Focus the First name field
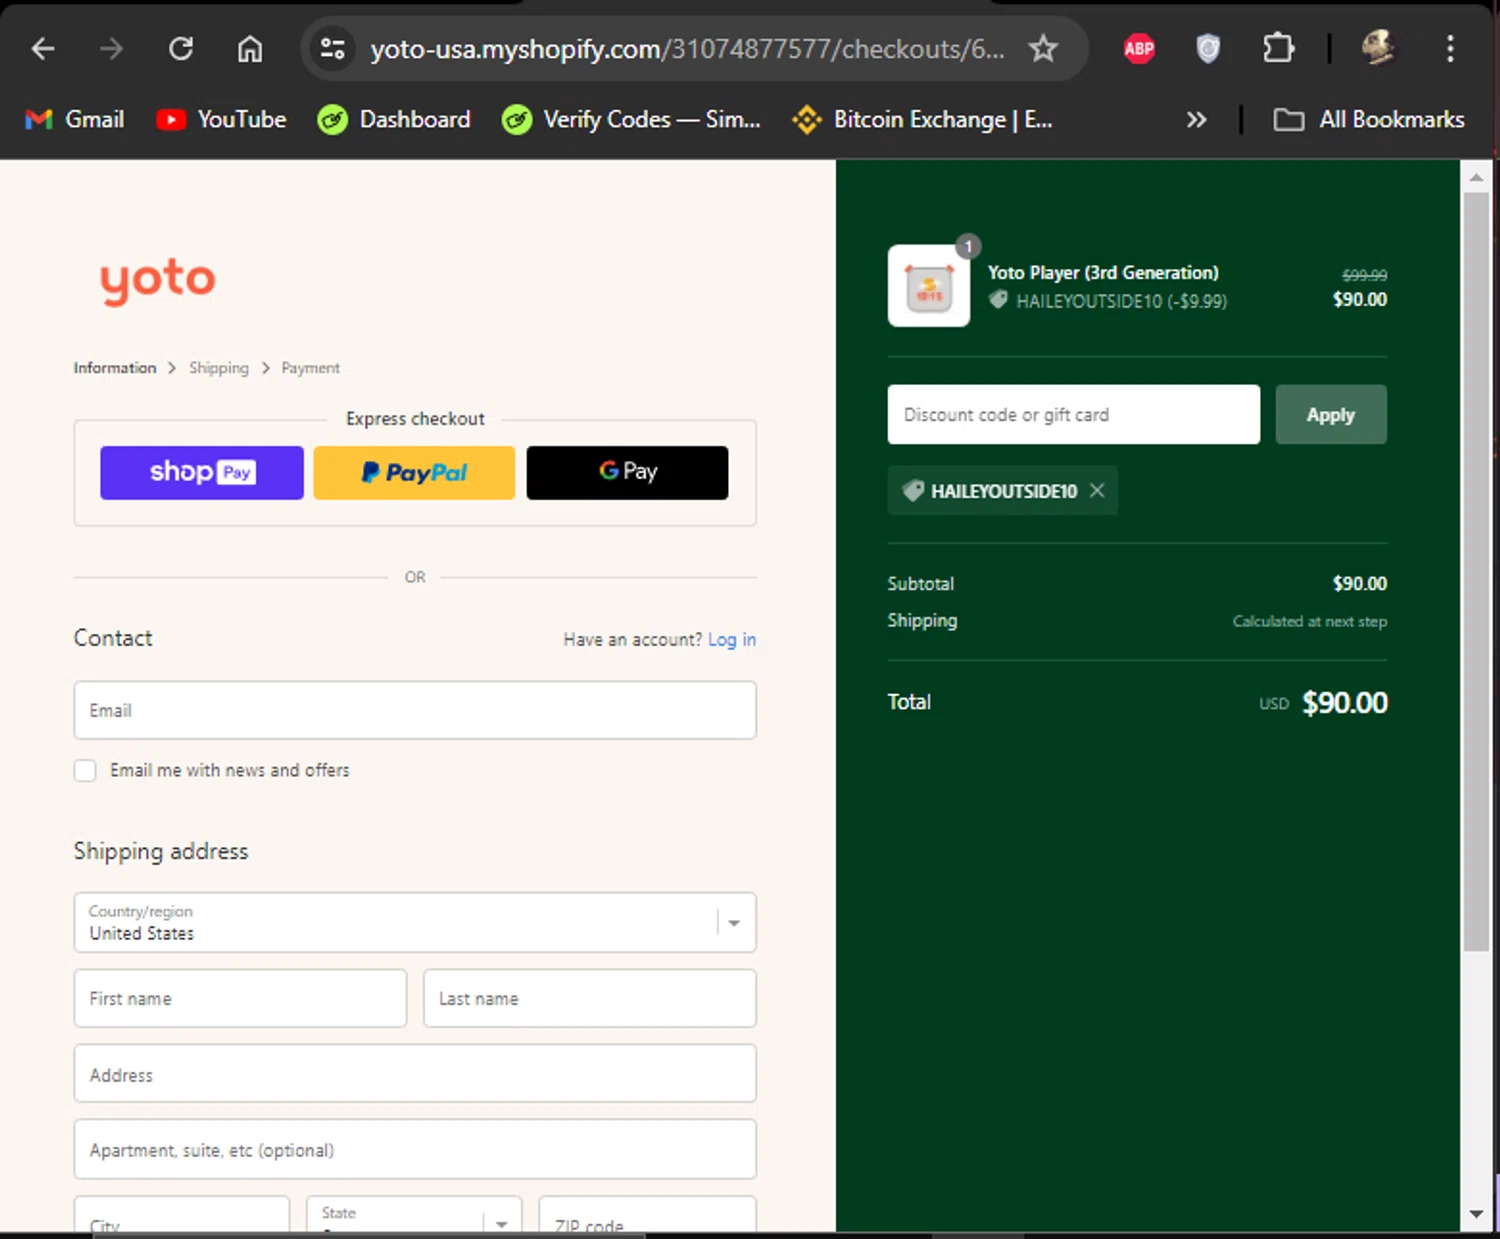This screenshot has height=1239, width=1500. 240,999
